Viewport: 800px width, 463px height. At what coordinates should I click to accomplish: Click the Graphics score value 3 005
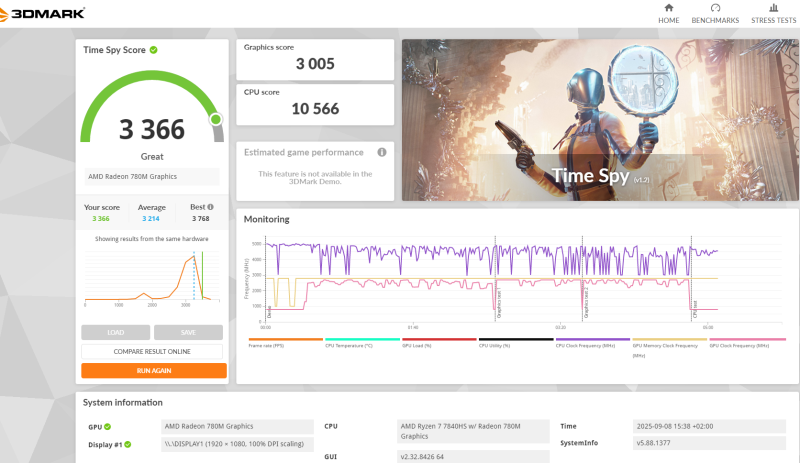click(x=315, y=64)
